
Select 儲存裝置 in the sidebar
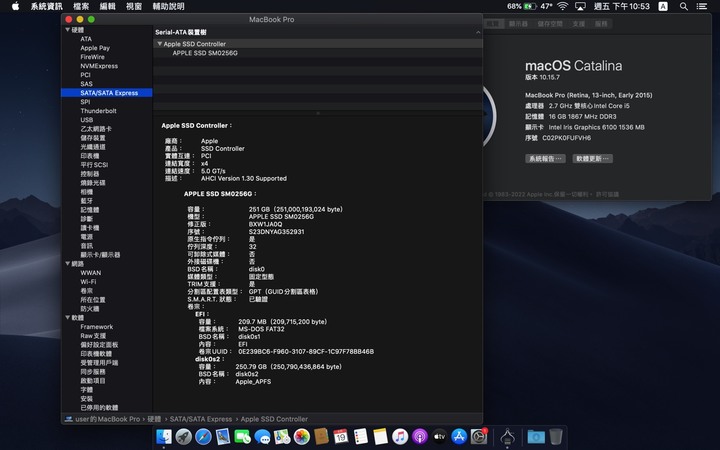click(x=93, y=138)
